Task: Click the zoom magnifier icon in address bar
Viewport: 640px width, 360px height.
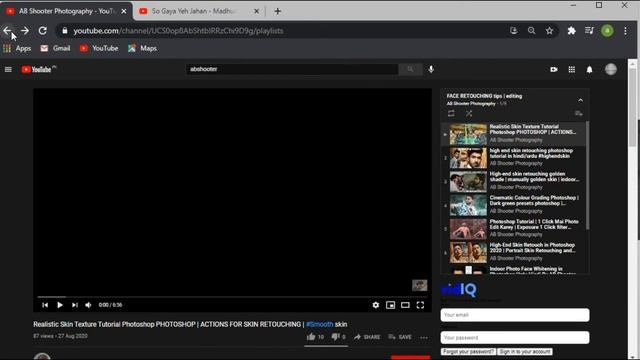Action: [x=531, y=31]
